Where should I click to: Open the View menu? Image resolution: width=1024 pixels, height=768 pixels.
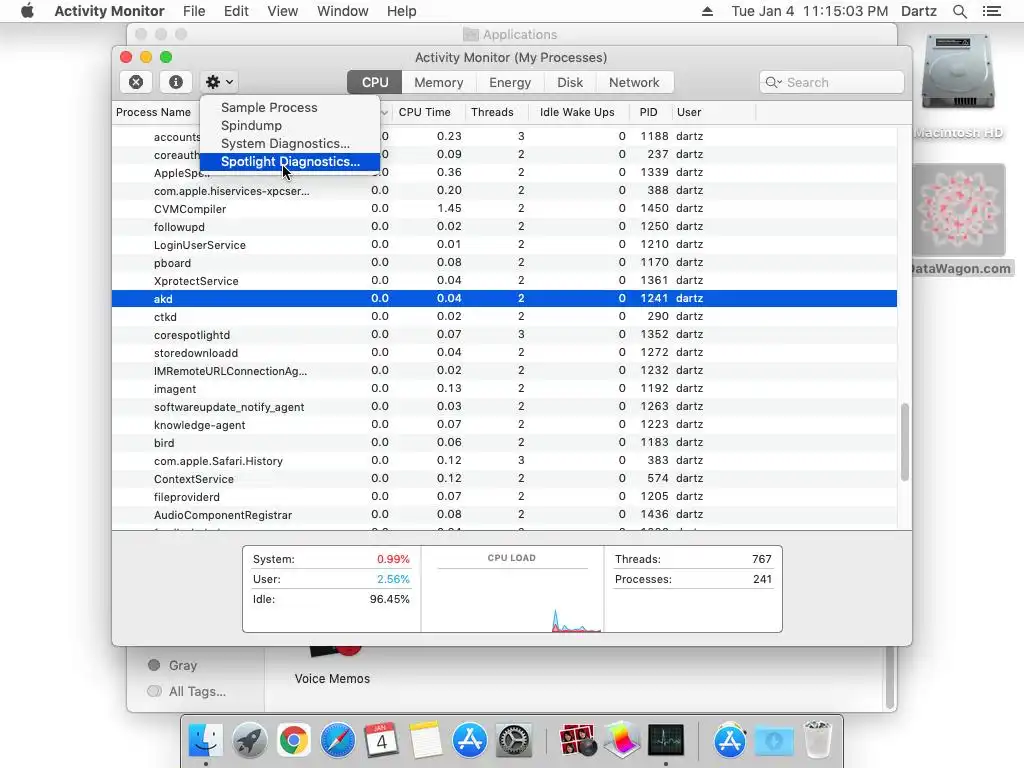[x=283, y=11]
